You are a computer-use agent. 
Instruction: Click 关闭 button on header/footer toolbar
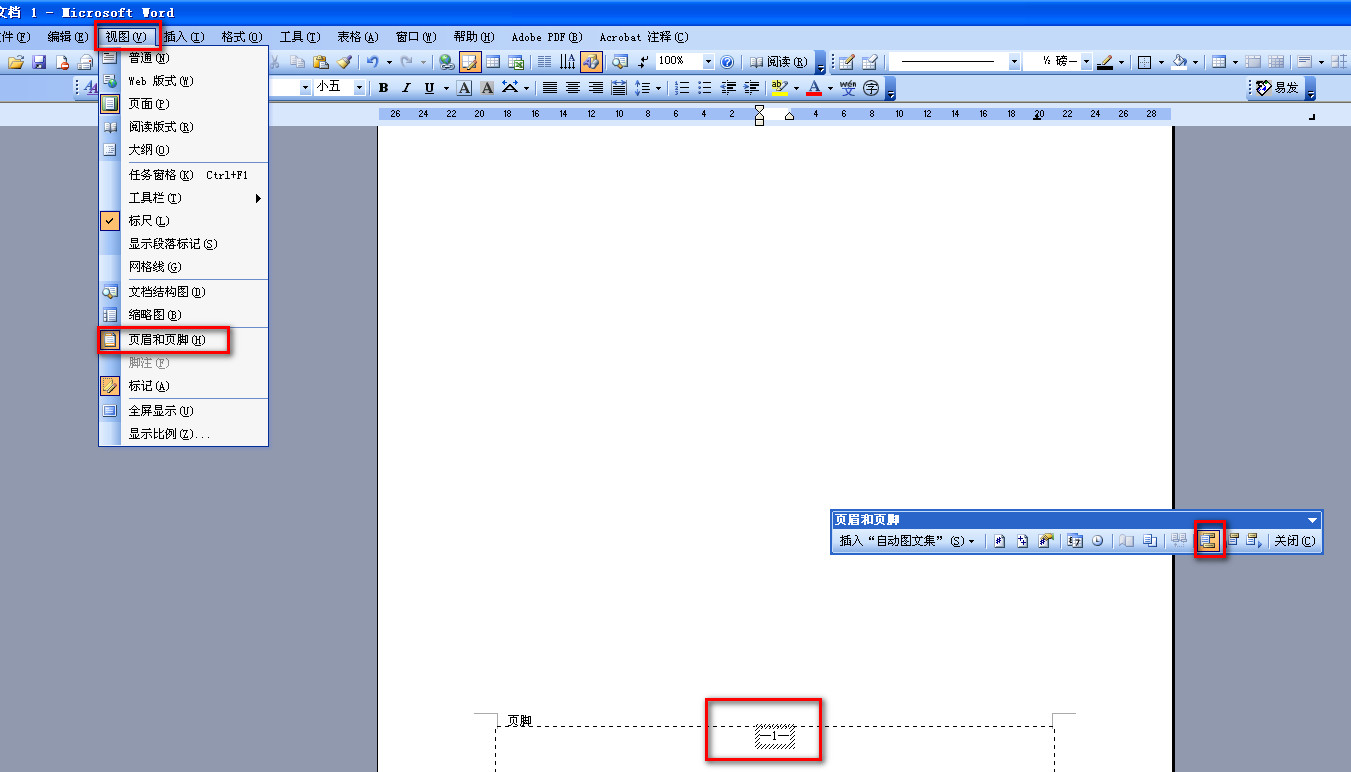point(1294,541)
